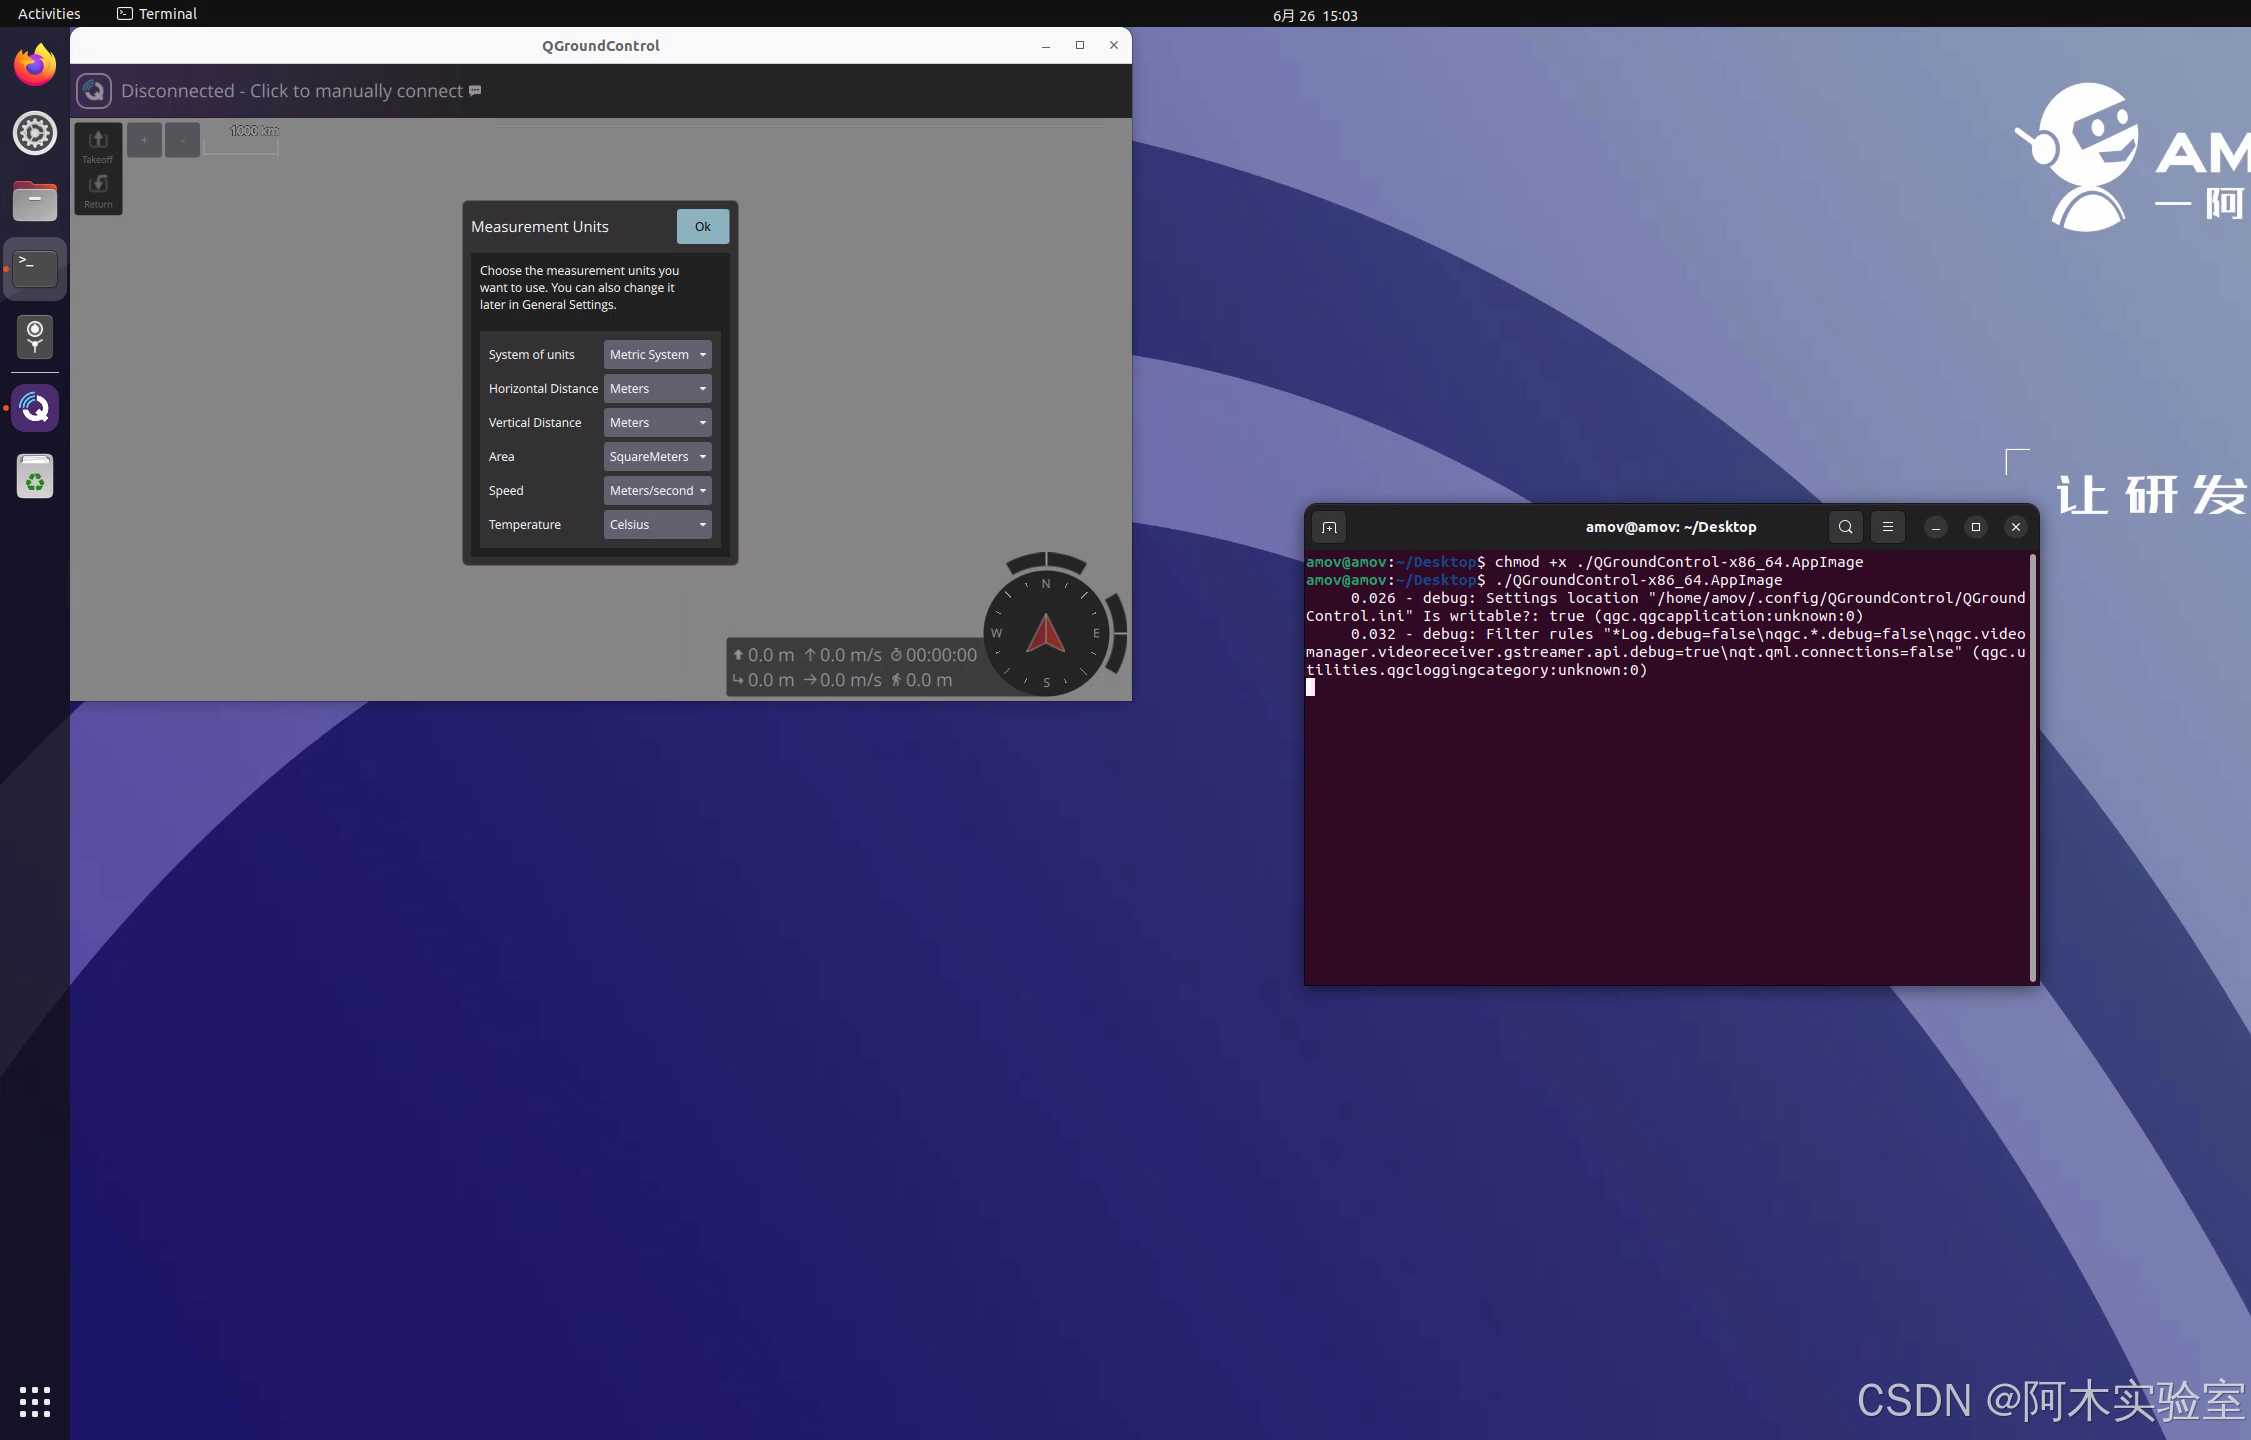Open Firefox from the dock
This screenshot has height=1440, width=2251.
pos(35,66)
